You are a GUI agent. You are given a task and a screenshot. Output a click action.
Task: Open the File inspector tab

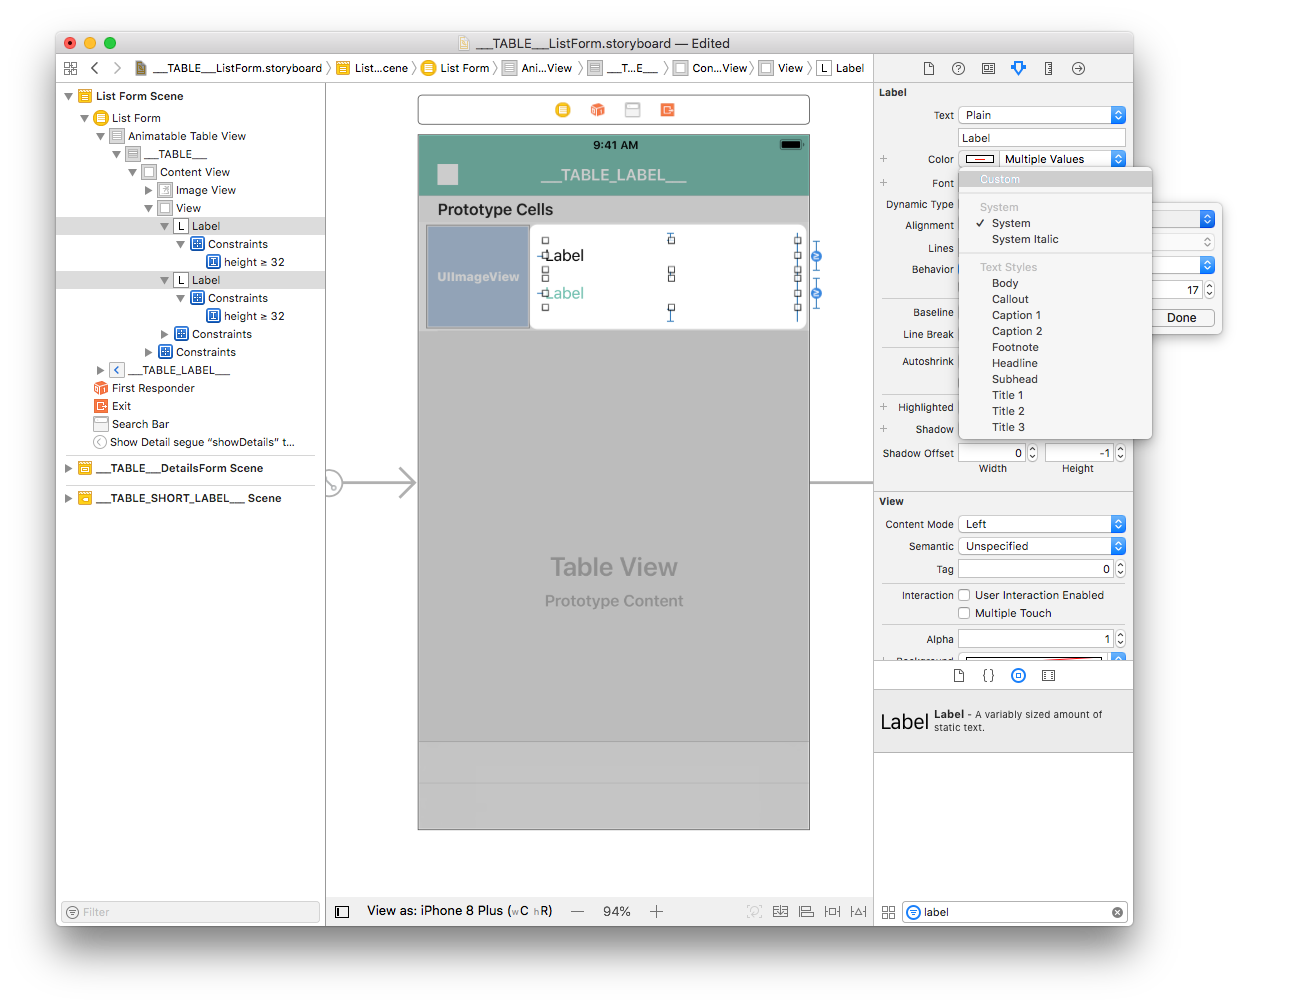[928, 68]
